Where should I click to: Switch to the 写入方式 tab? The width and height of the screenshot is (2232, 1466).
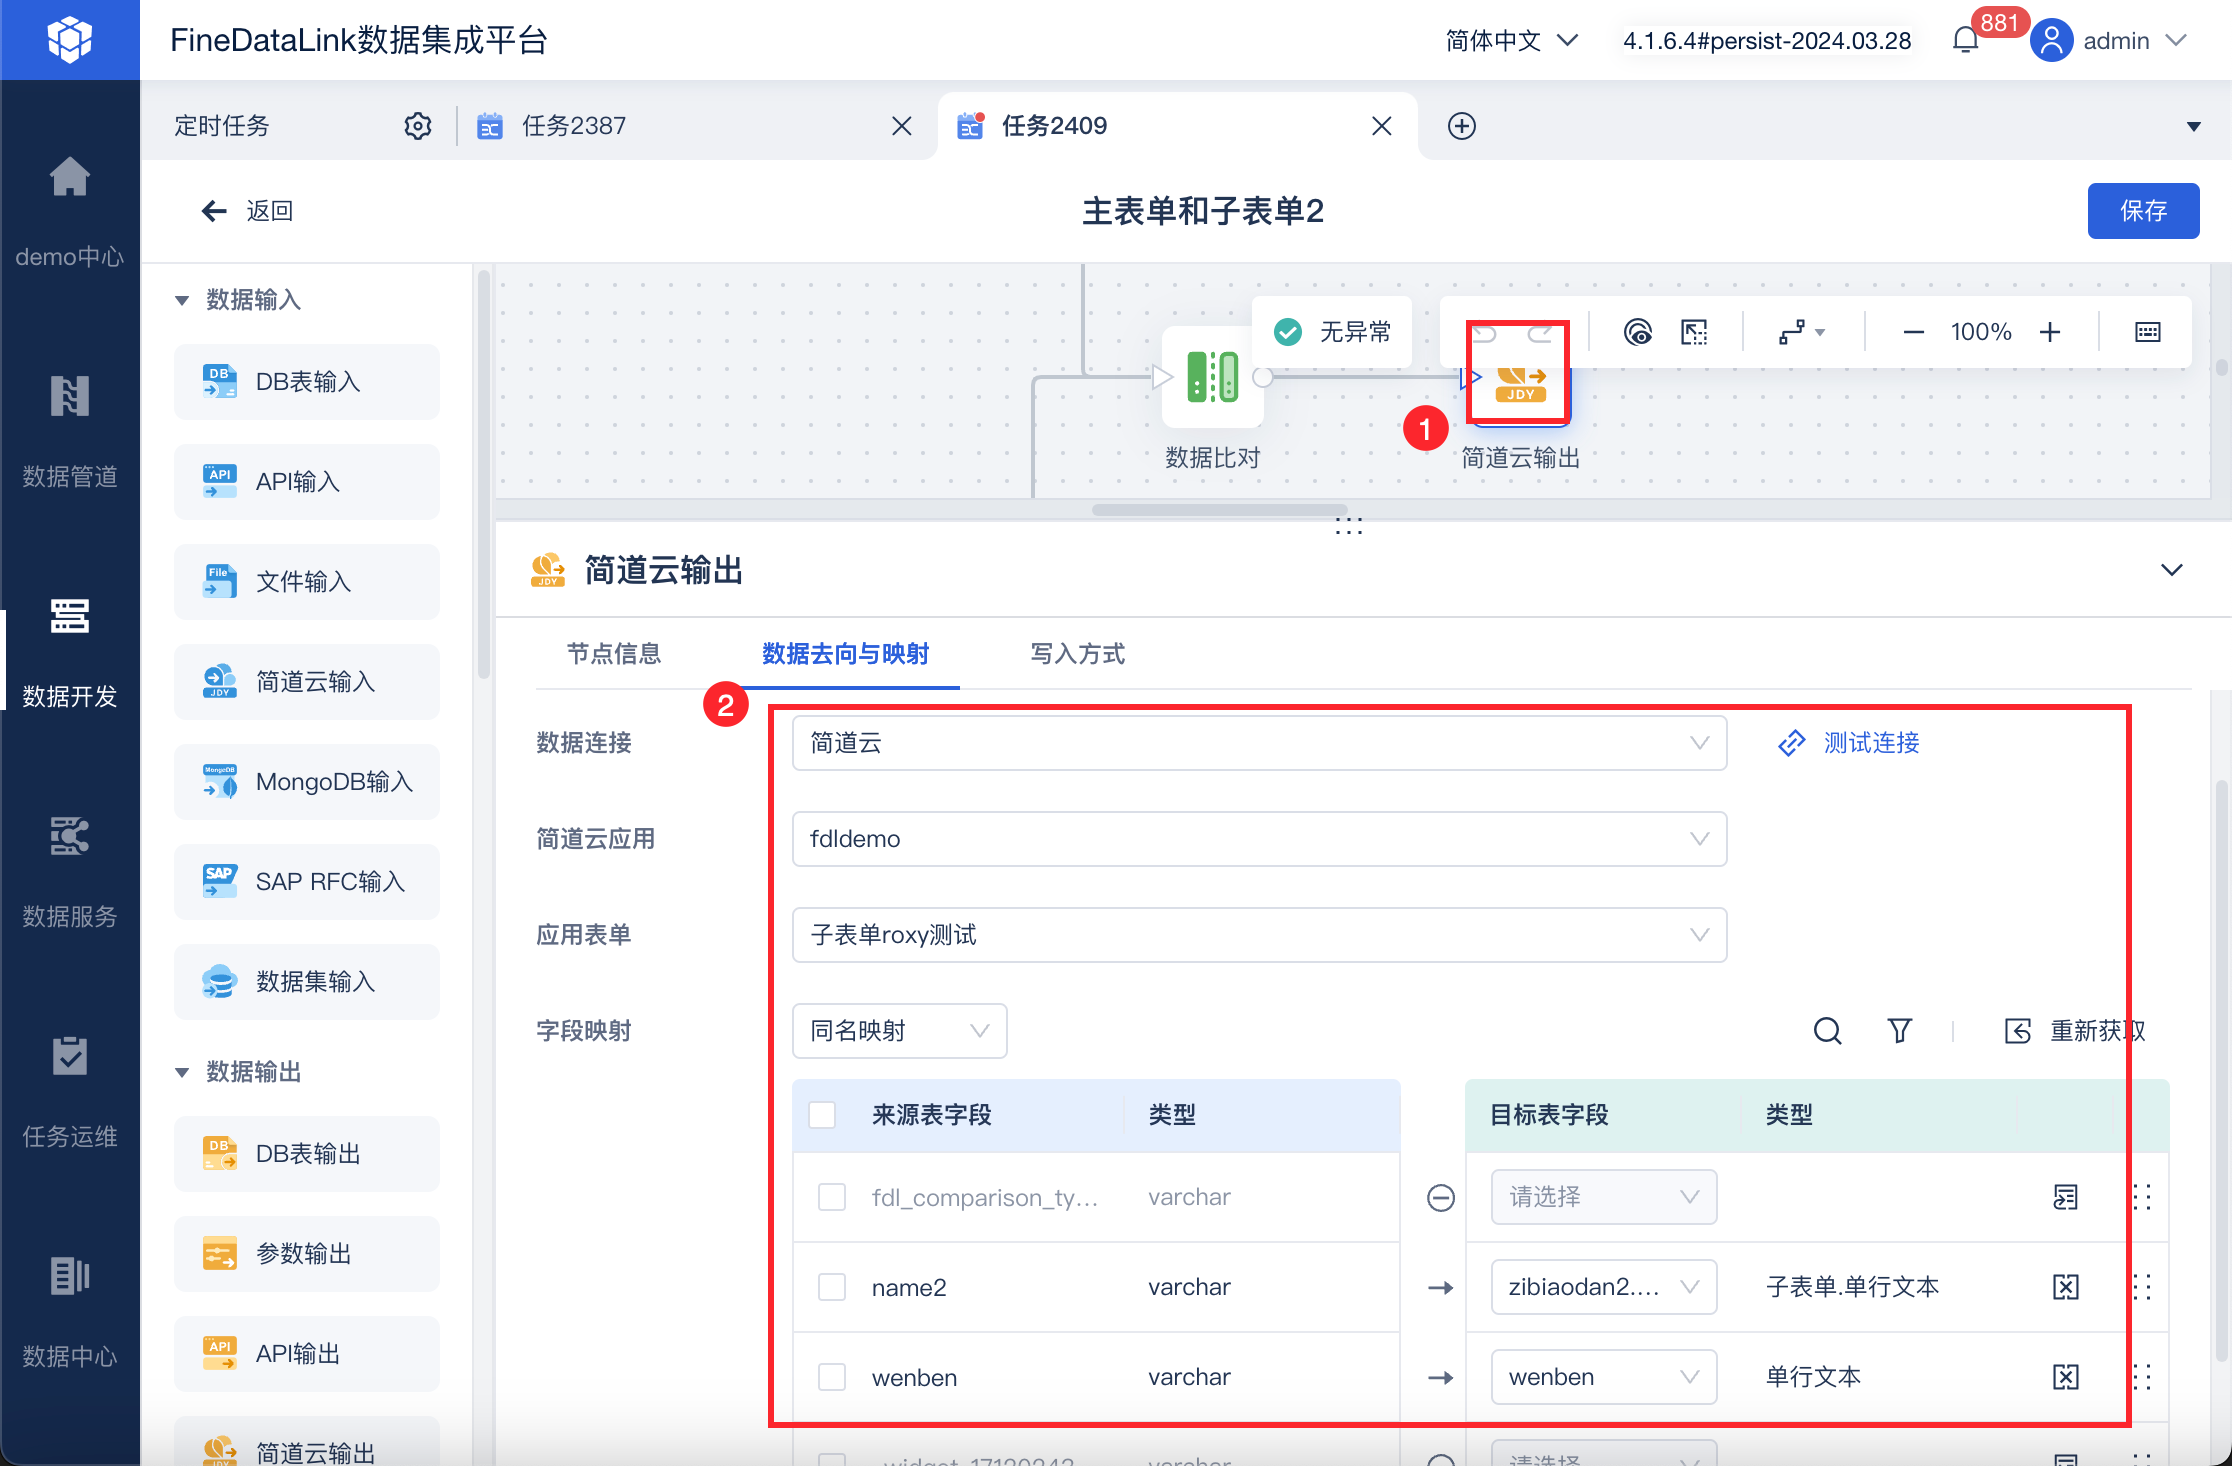click(1077, 654)
